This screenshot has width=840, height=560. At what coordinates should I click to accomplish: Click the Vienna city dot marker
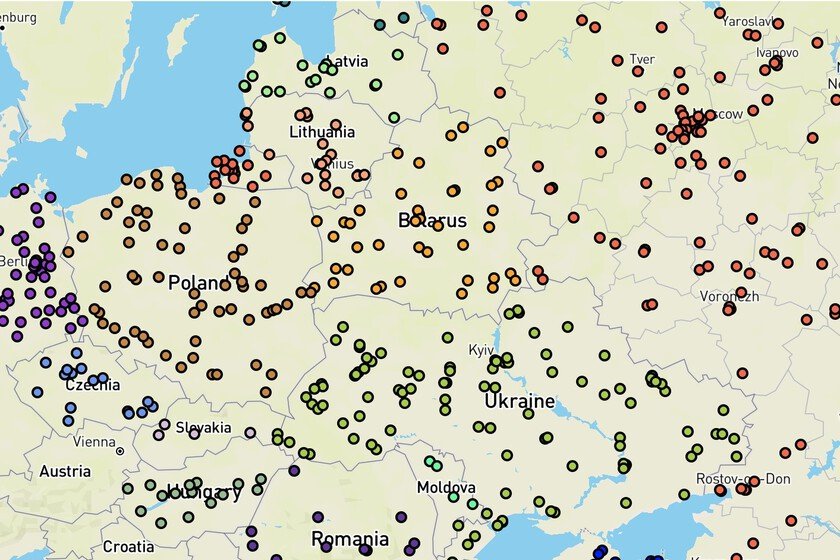coord(120,451)
